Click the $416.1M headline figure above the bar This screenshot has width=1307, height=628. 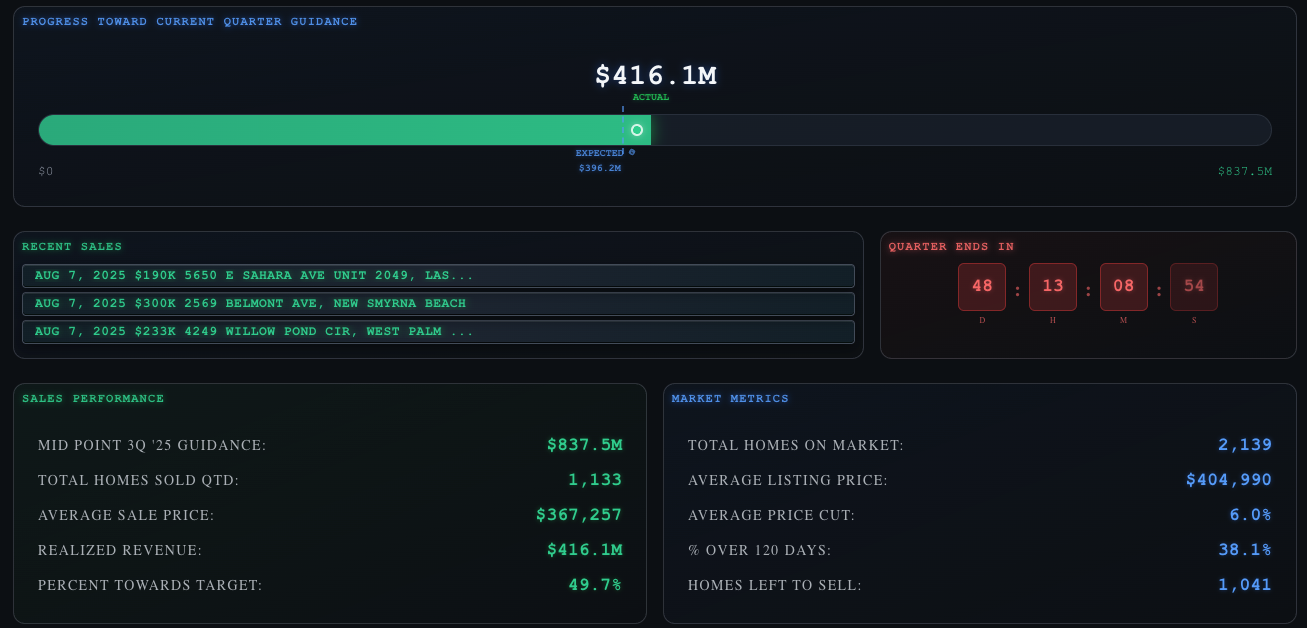(x=656, y=76)
